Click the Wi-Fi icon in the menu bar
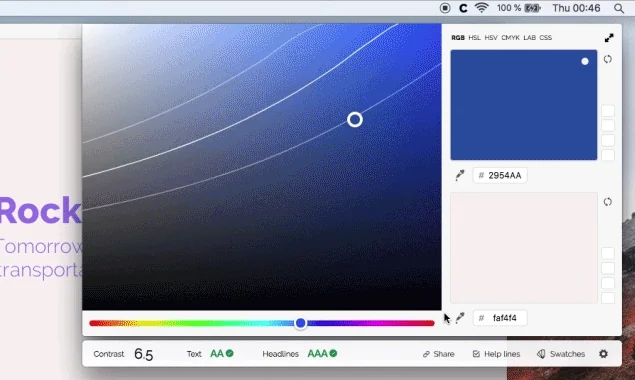Image resolution: width=635 pixels, height=380 pixels. click(x=482, y=8)
